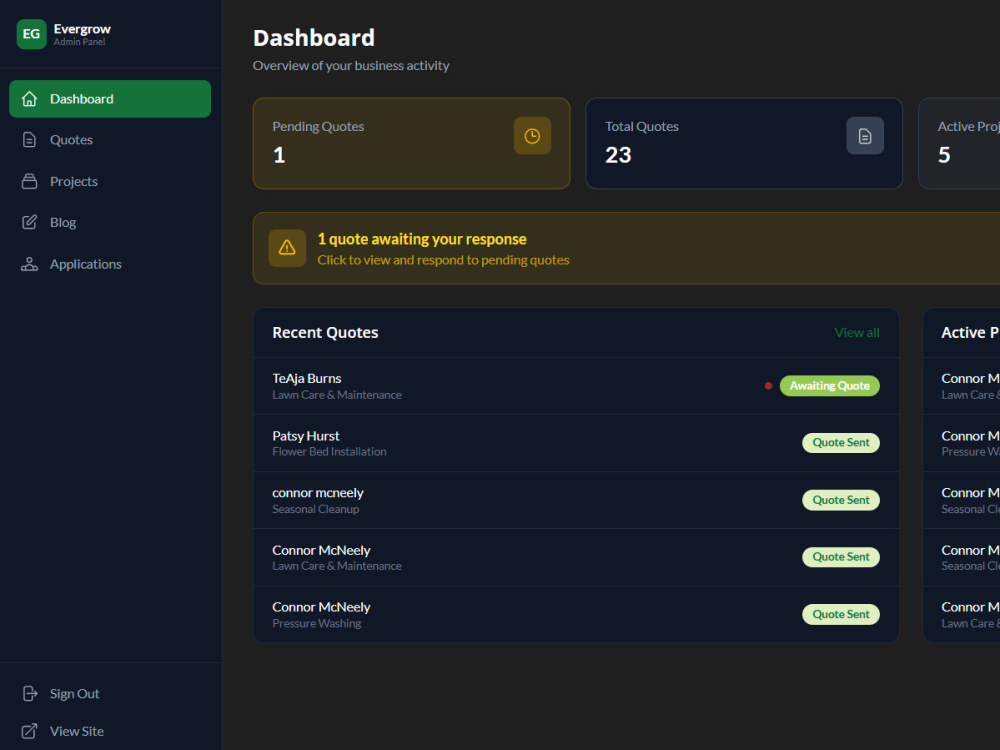Click 'Flower Bed Installation' service text
The height and width of the screenshot is (750, 1000).
(x=329, y=452)
